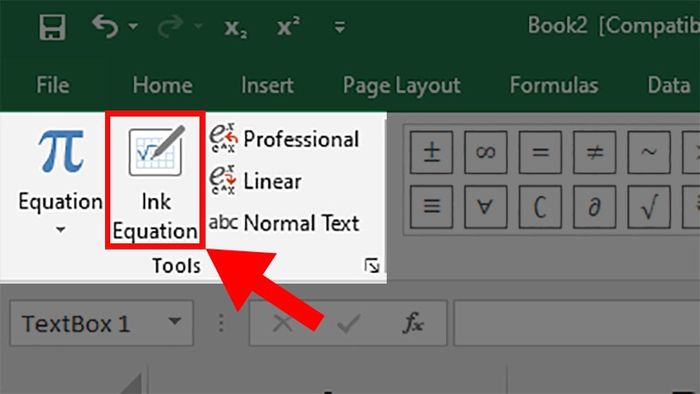This screenshot has height=394, width=700.
Task: Apply Superscript from Quick Access Toolbar
Action: tap(288, 26)
